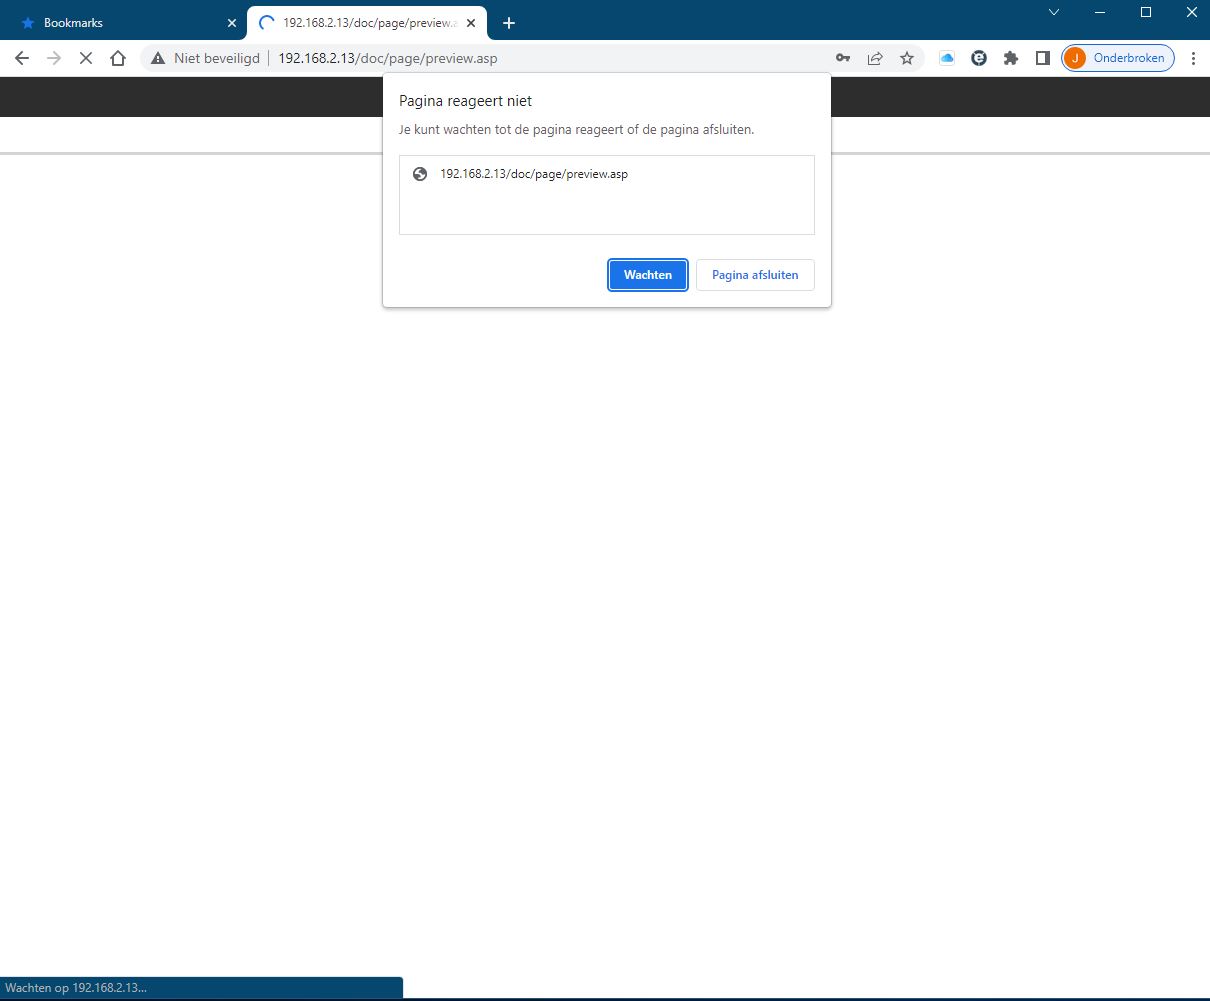Click the Pagina afsluiten button
The height and width of the screenshot is (1001, 1210).
tap(755, 275)
